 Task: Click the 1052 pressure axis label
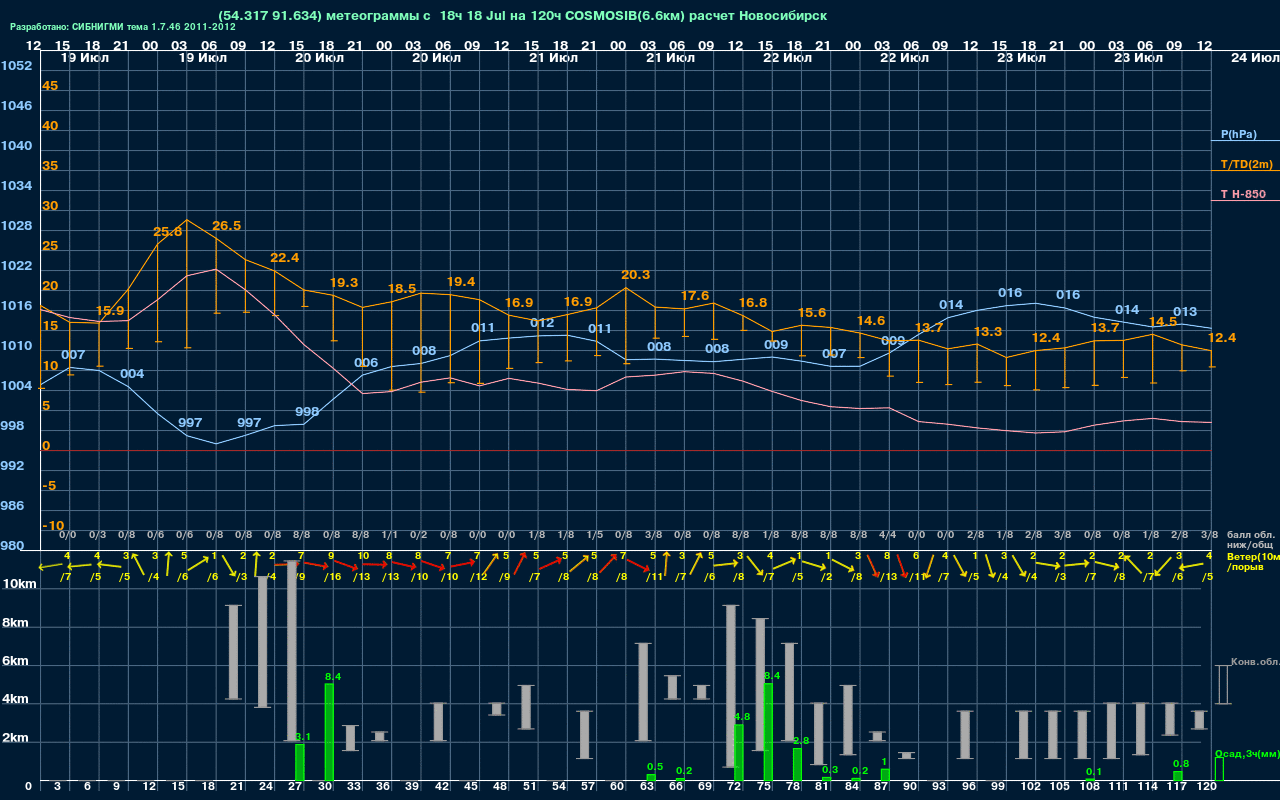pyautogui.click(x=16, y=66)
